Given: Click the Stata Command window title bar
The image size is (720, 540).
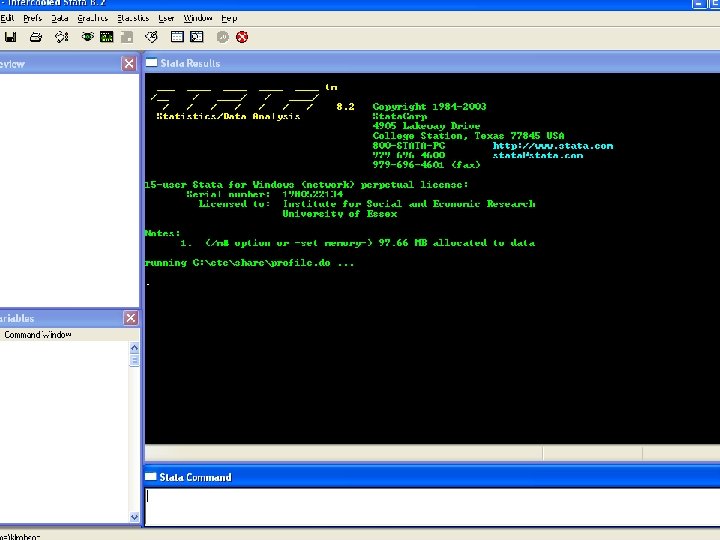Looking at the screenshot, I should tap(432, 477).
